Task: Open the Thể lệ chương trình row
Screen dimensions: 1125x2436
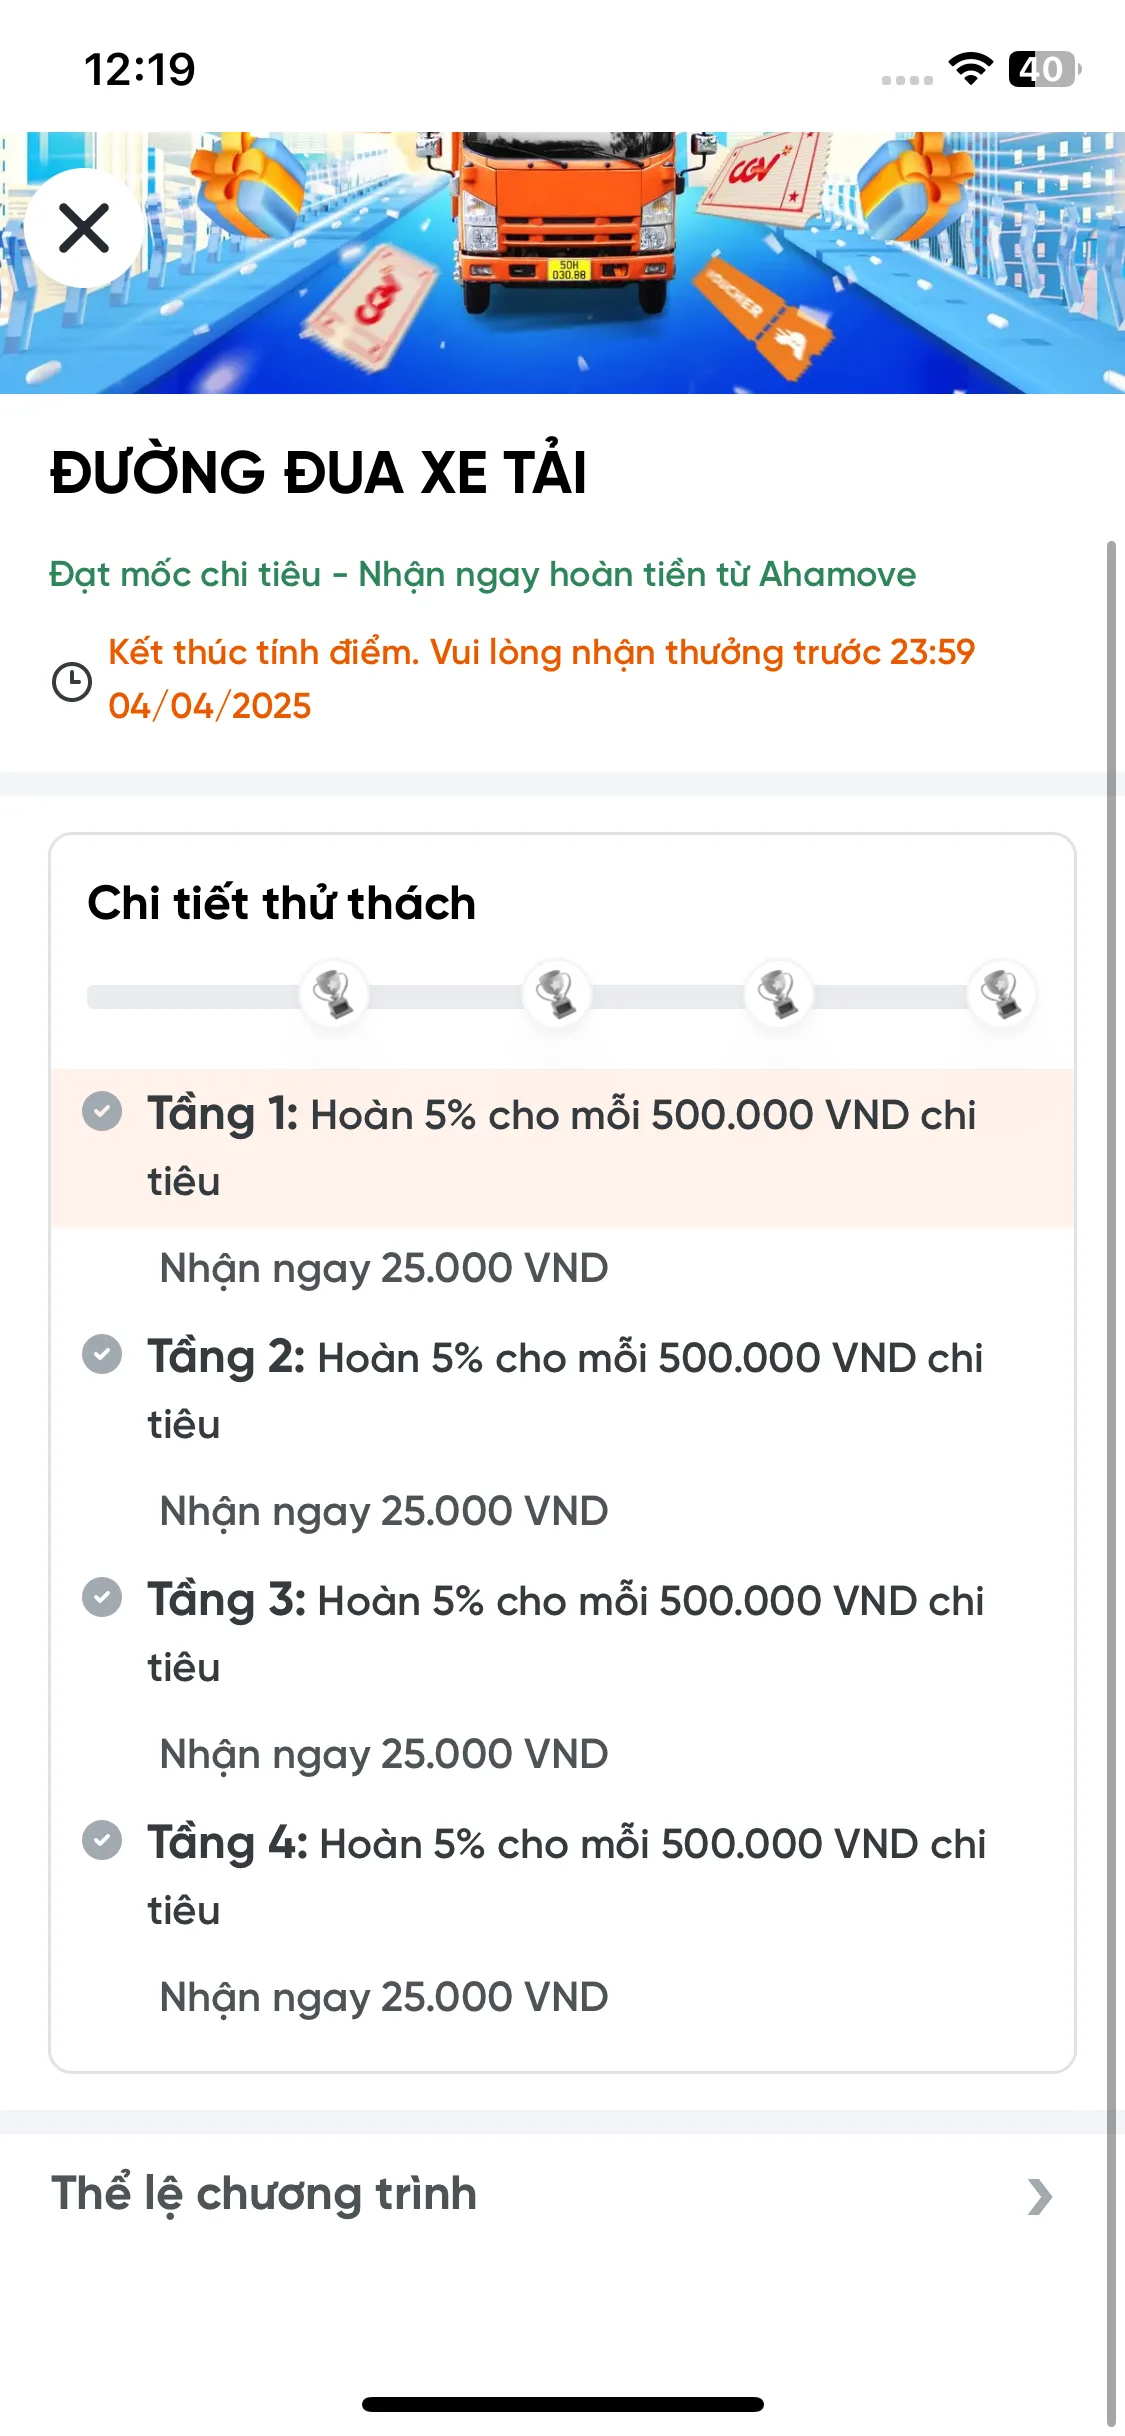Action: 562,2195
